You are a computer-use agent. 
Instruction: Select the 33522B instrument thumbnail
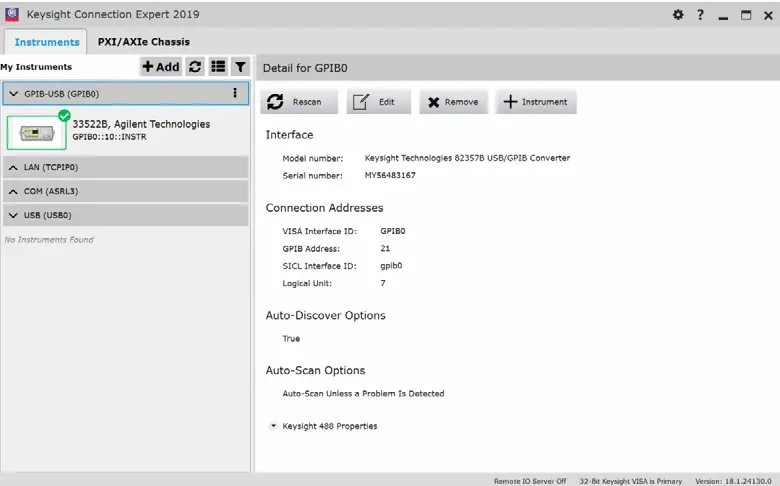click(x=36, y=133)
